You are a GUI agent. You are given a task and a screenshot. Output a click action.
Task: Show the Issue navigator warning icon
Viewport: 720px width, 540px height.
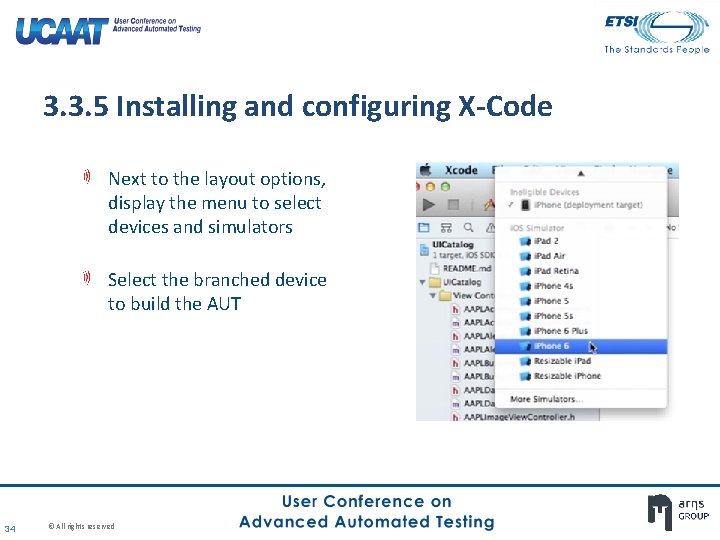(x=490, y=228)
